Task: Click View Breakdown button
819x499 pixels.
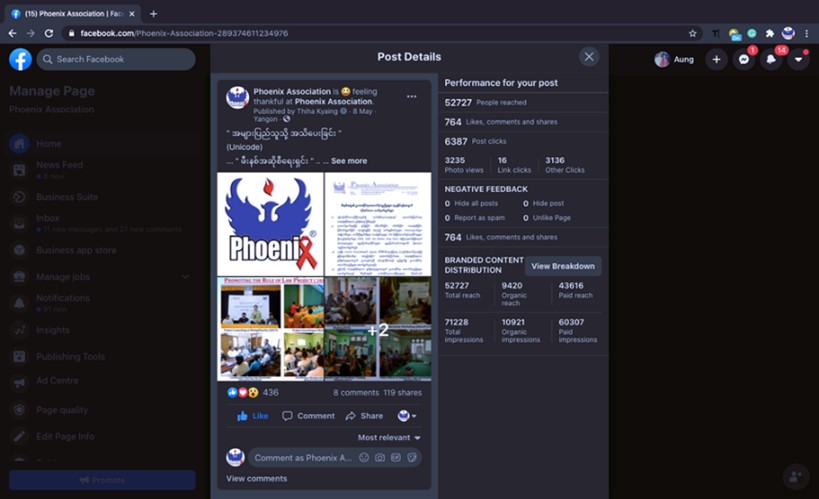Action: coord(563,266)
